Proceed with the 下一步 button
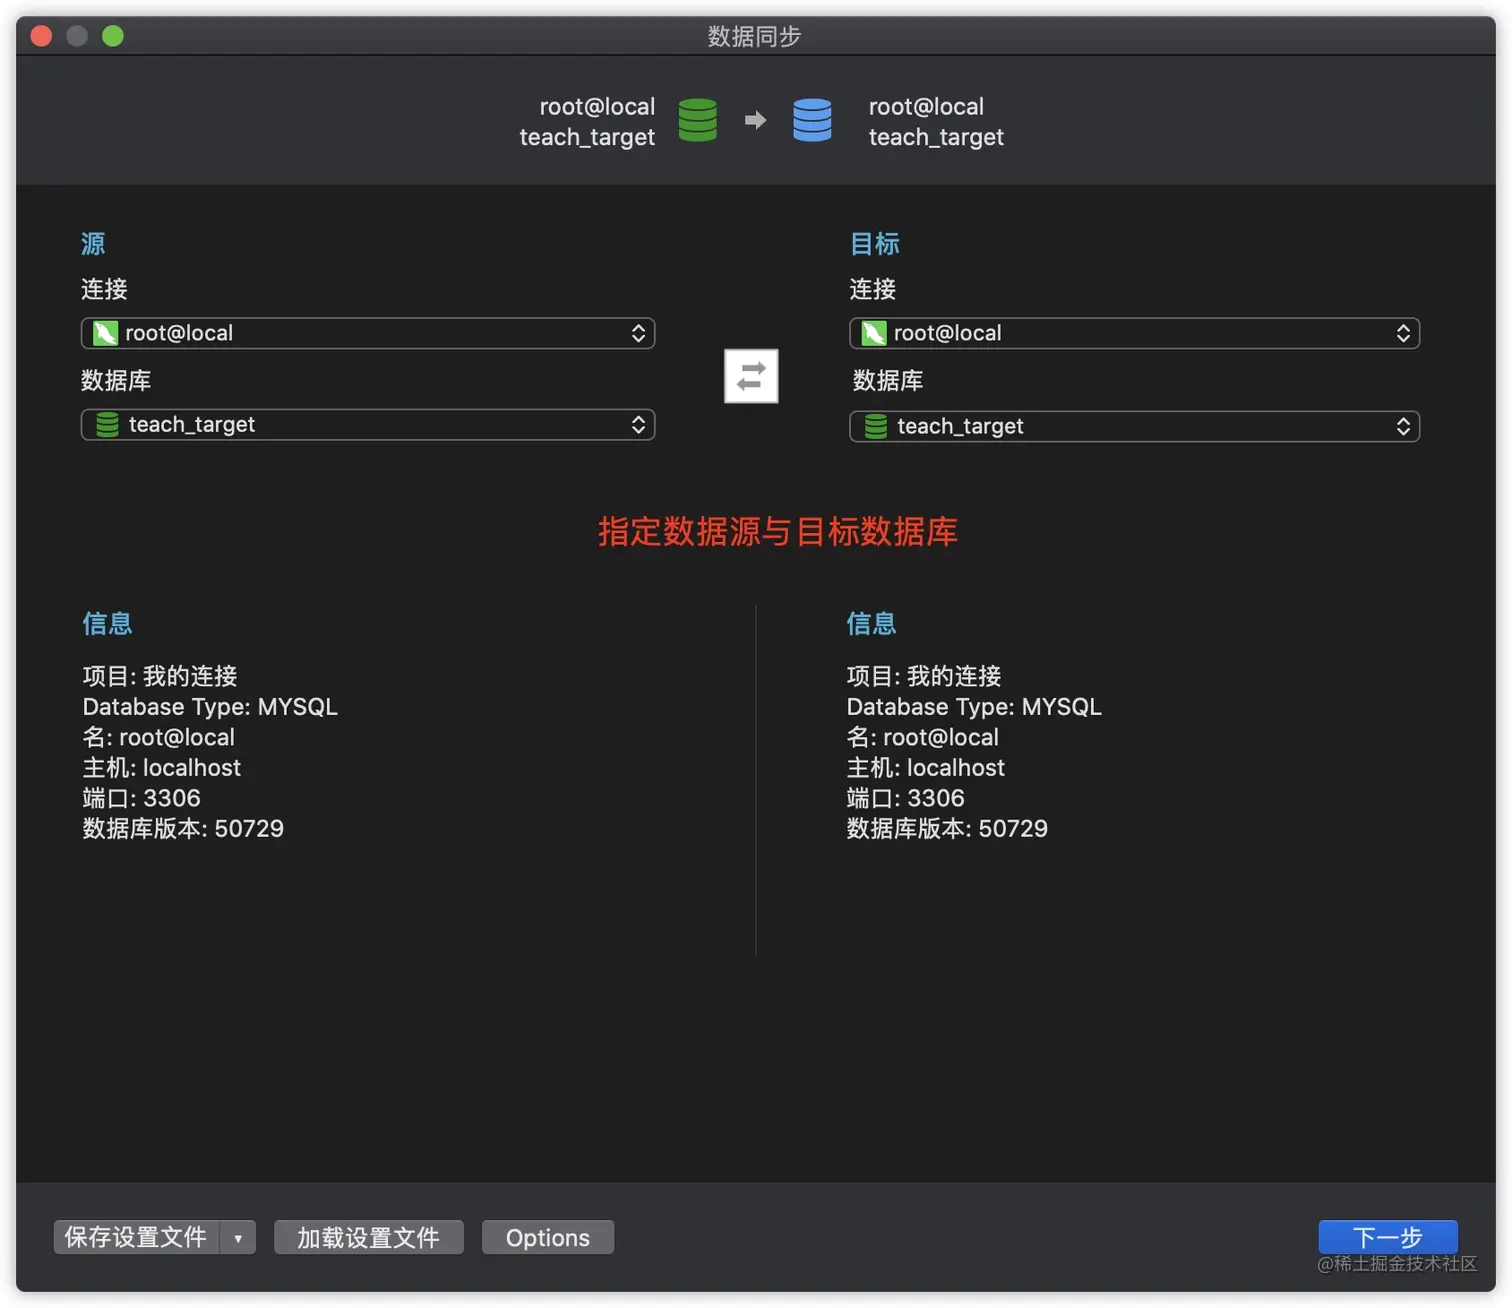 [x=1388, y=1238]
